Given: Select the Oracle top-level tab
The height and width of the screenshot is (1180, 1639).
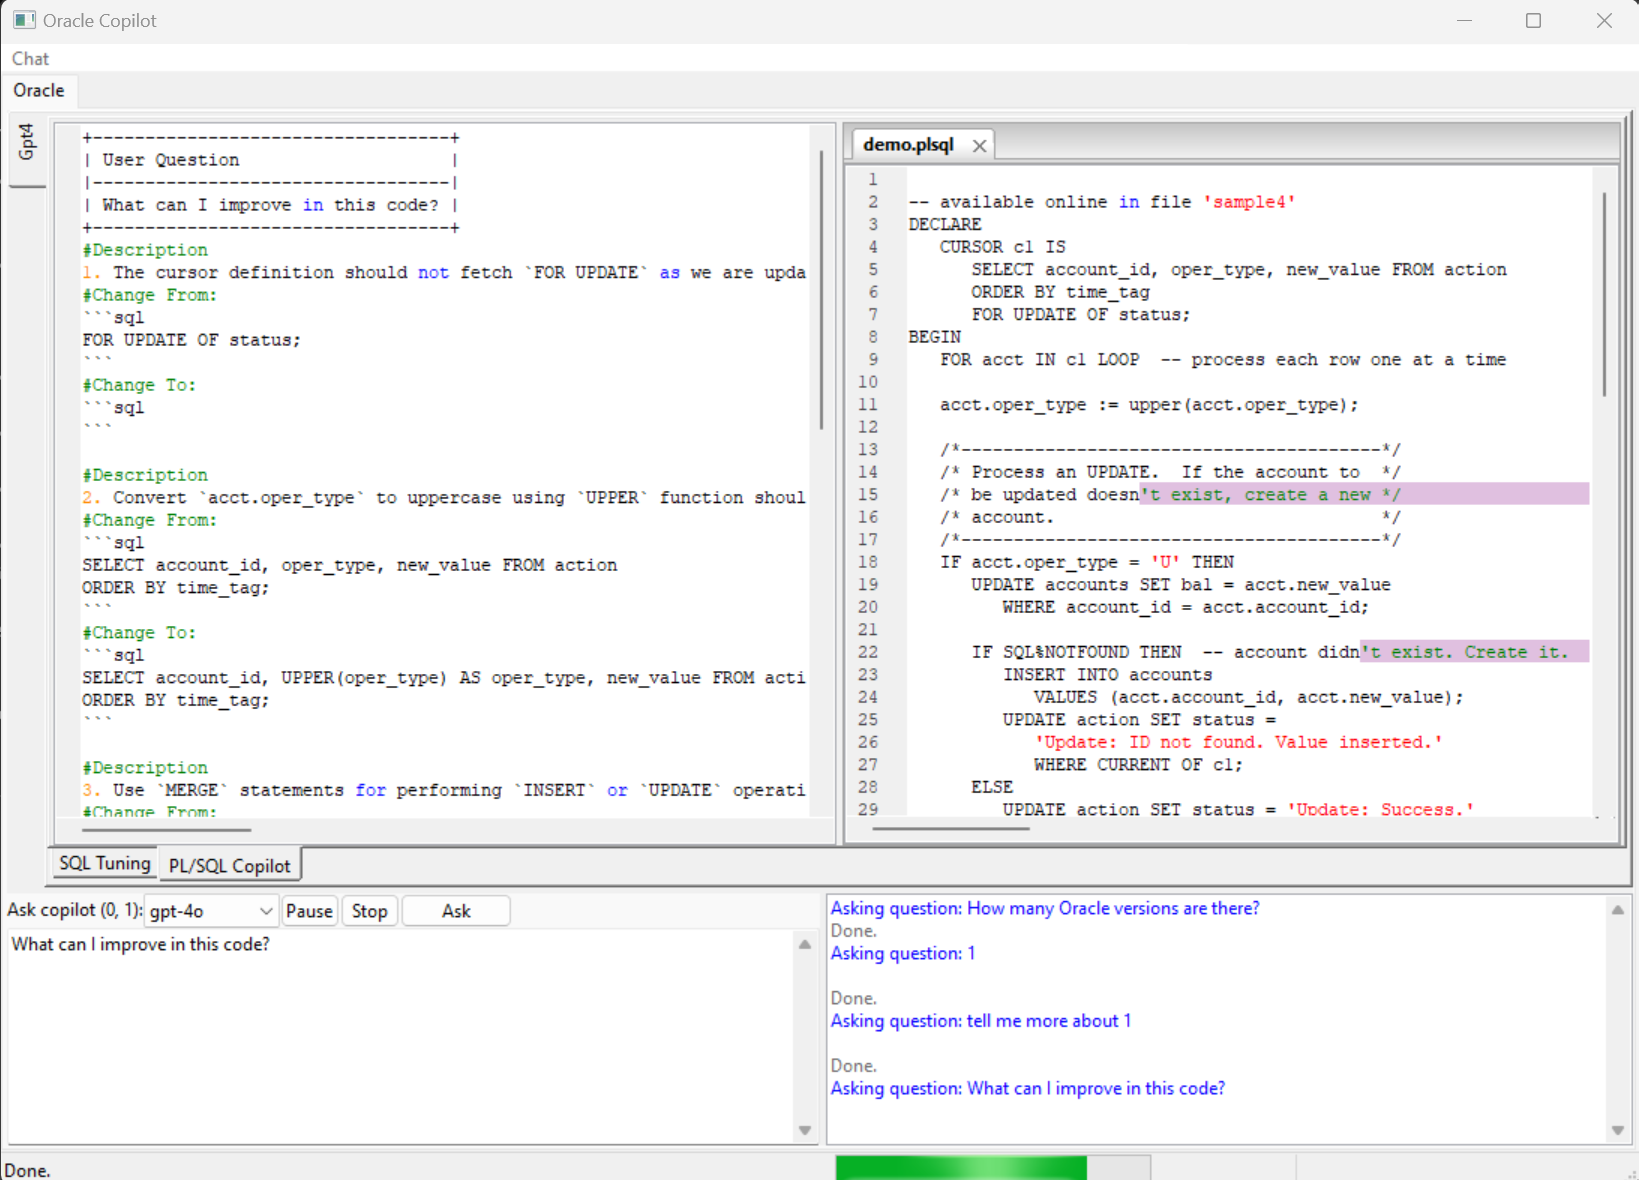Looking at the screenshot, I should [x=39, y=91].
